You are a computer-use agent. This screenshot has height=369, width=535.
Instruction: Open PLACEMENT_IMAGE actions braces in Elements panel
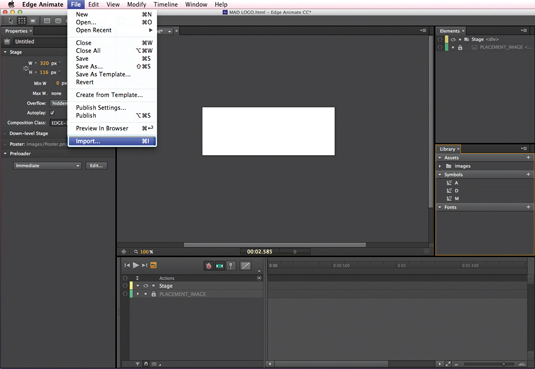point(440,47)
